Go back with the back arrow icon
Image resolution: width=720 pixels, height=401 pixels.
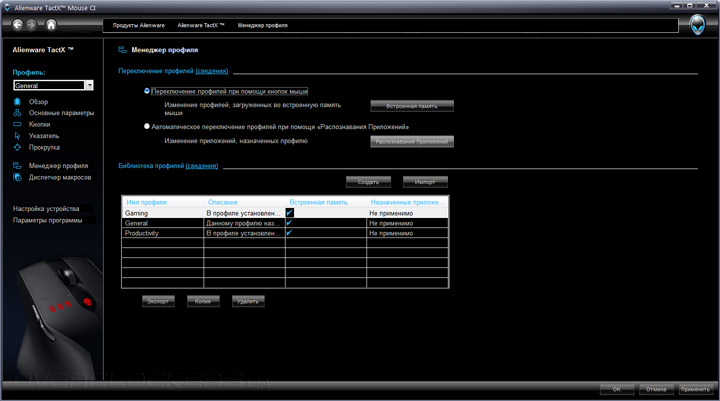pos(17,24)
